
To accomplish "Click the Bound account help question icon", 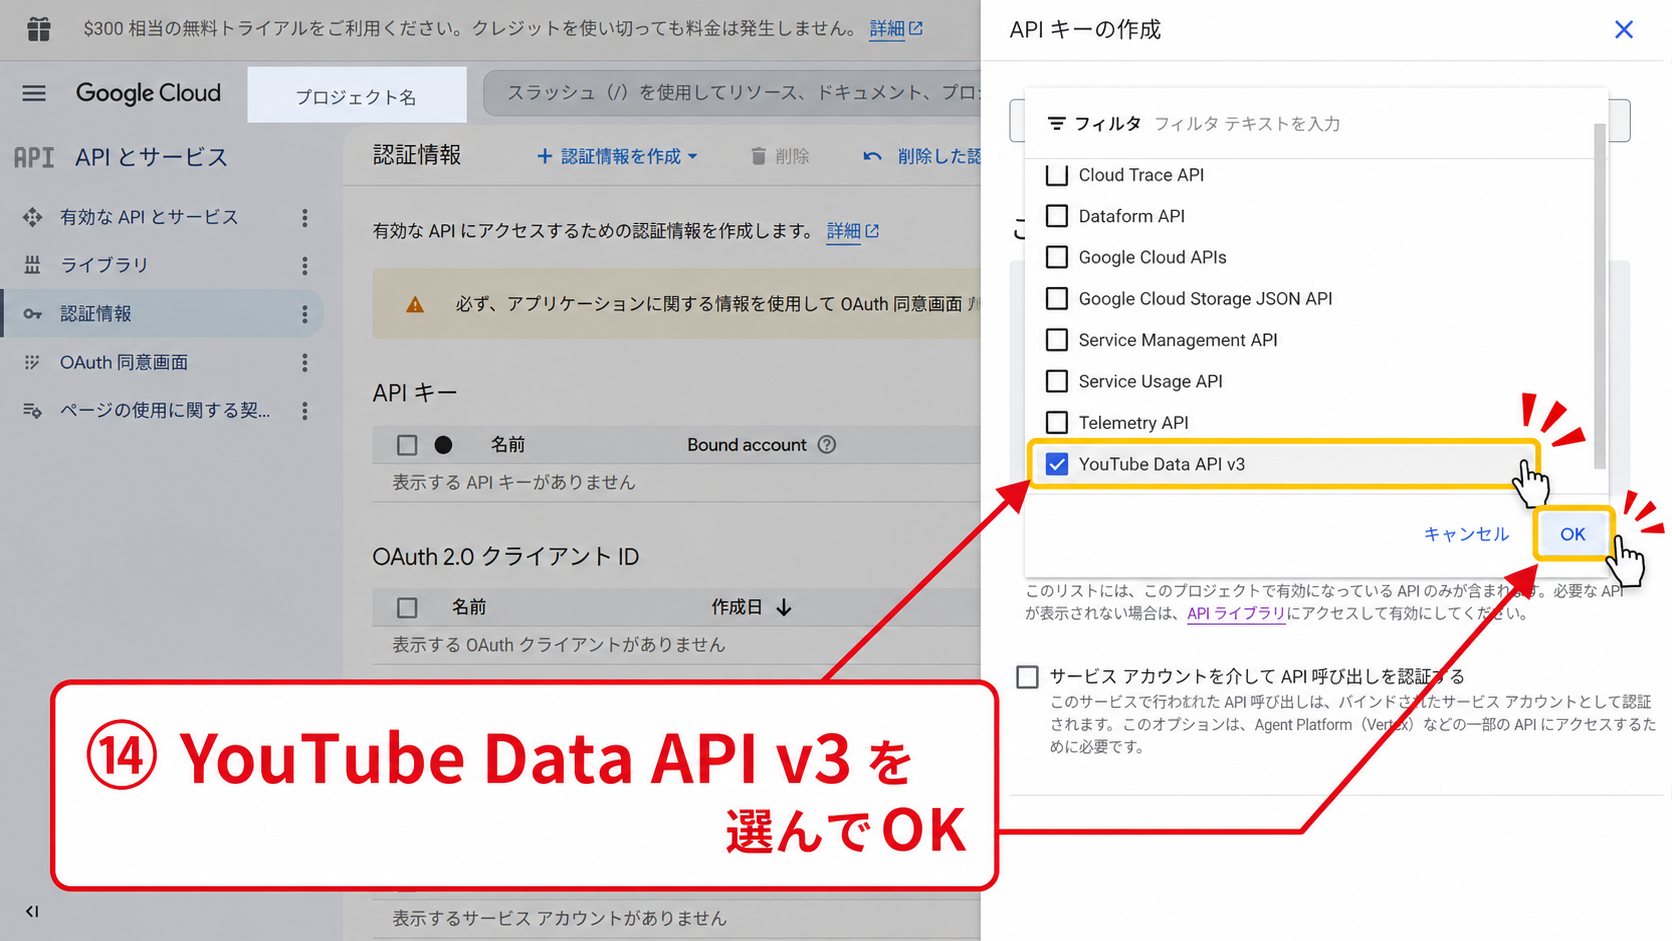I will click(827, 445).
